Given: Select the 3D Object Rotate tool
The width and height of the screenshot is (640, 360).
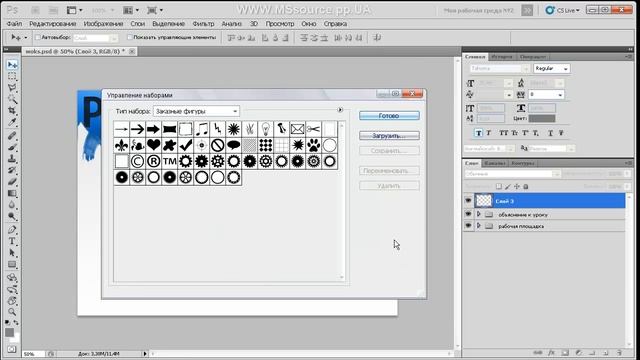Looking at the screenshot, I should (12, 278).
